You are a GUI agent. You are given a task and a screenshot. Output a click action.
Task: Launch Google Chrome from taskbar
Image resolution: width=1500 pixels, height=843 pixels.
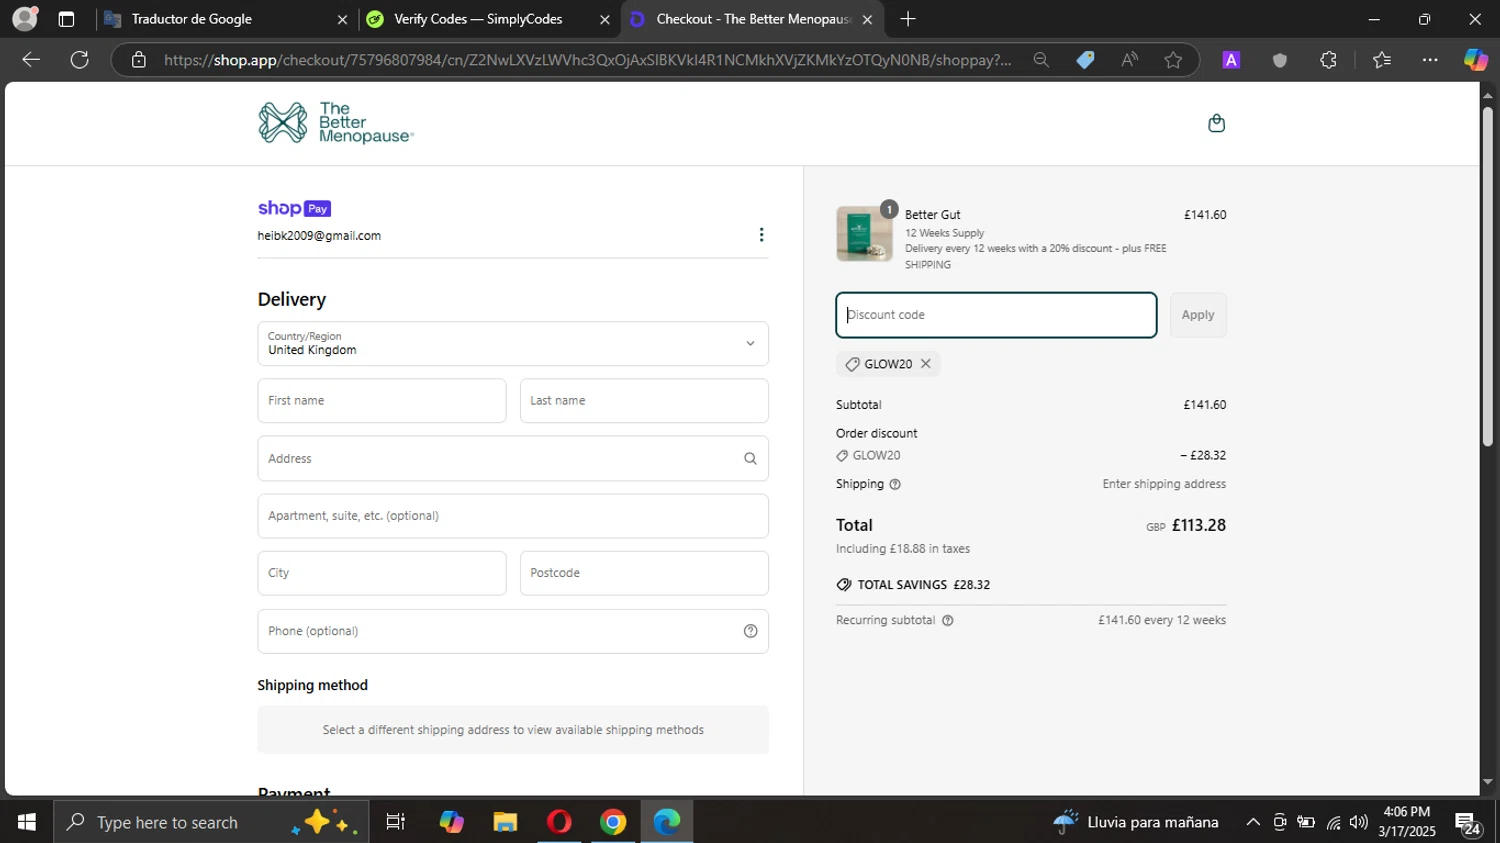[613, 822]
